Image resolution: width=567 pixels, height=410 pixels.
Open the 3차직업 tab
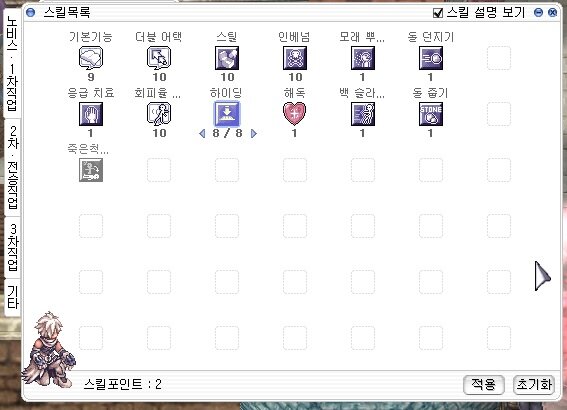(13, 247)
